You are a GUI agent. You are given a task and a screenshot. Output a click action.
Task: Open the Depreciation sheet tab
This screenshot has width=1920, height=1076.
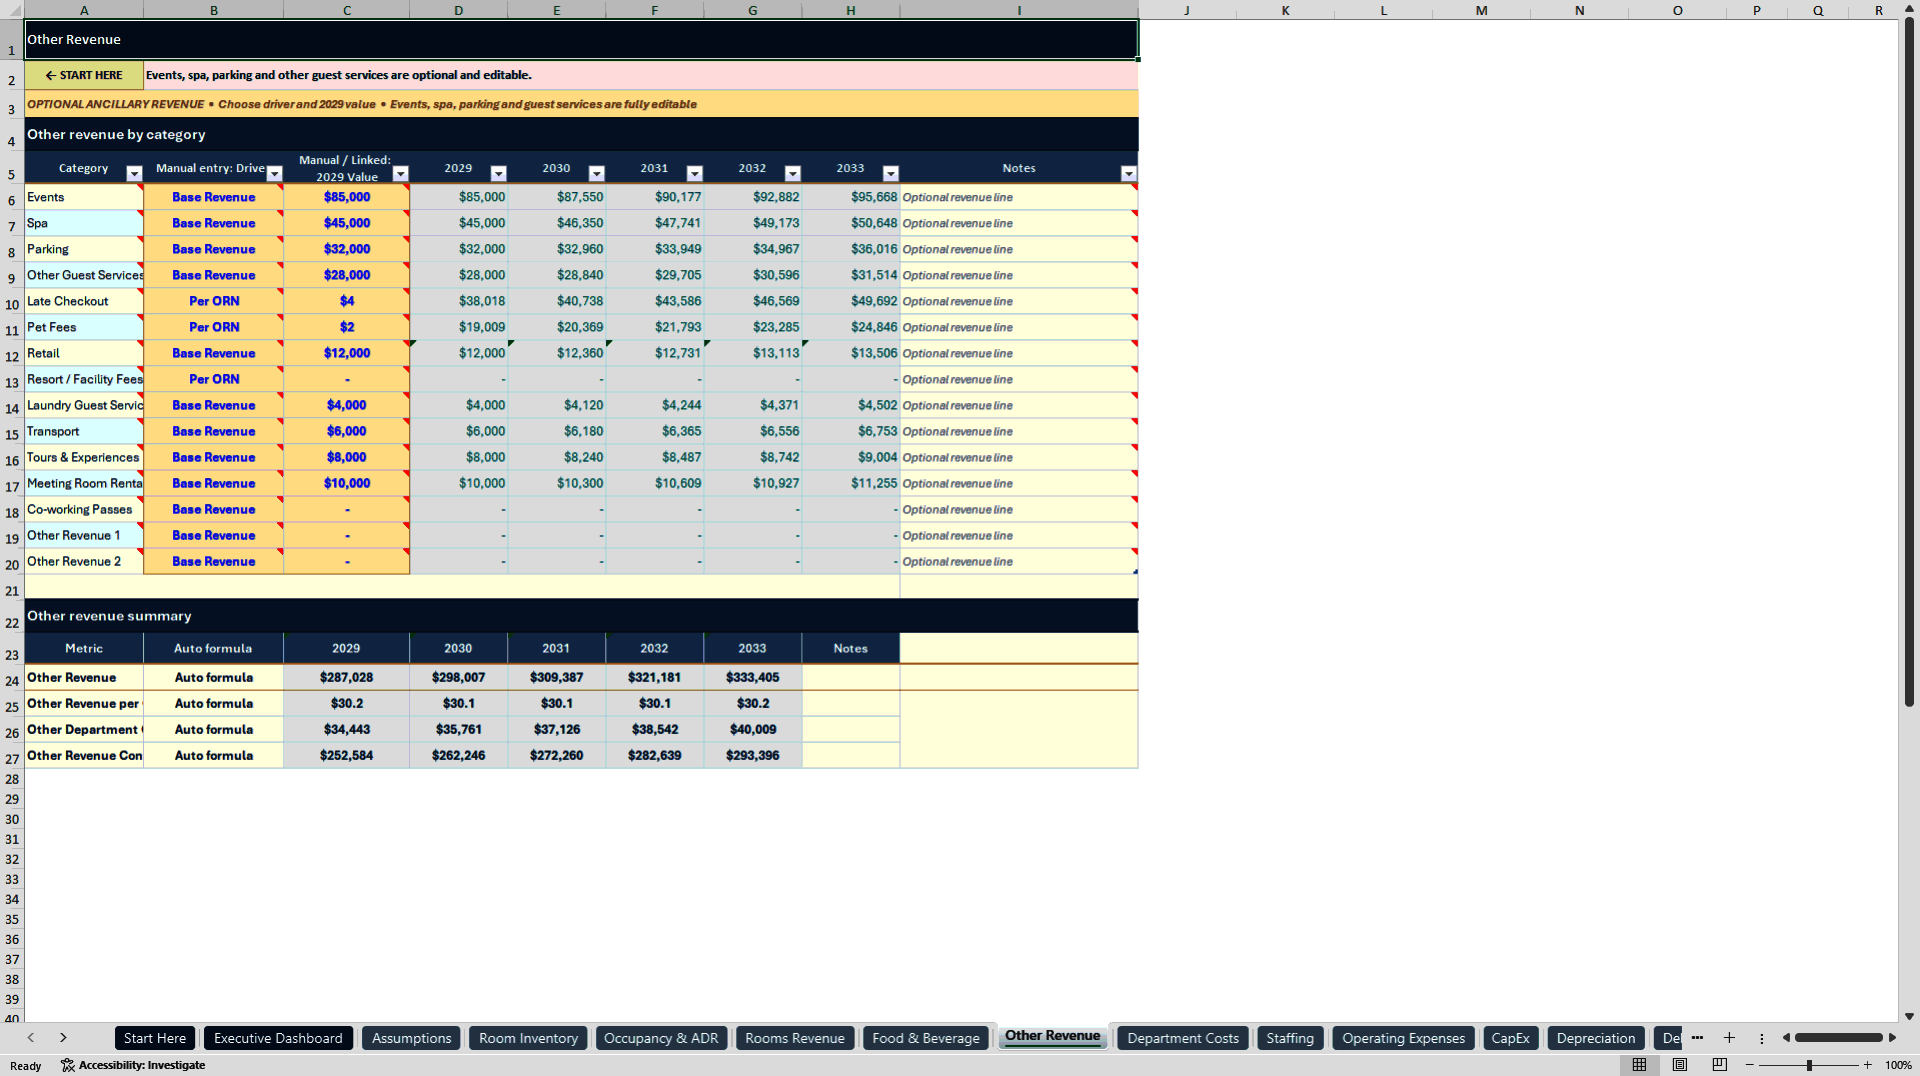point(1596,1038)
